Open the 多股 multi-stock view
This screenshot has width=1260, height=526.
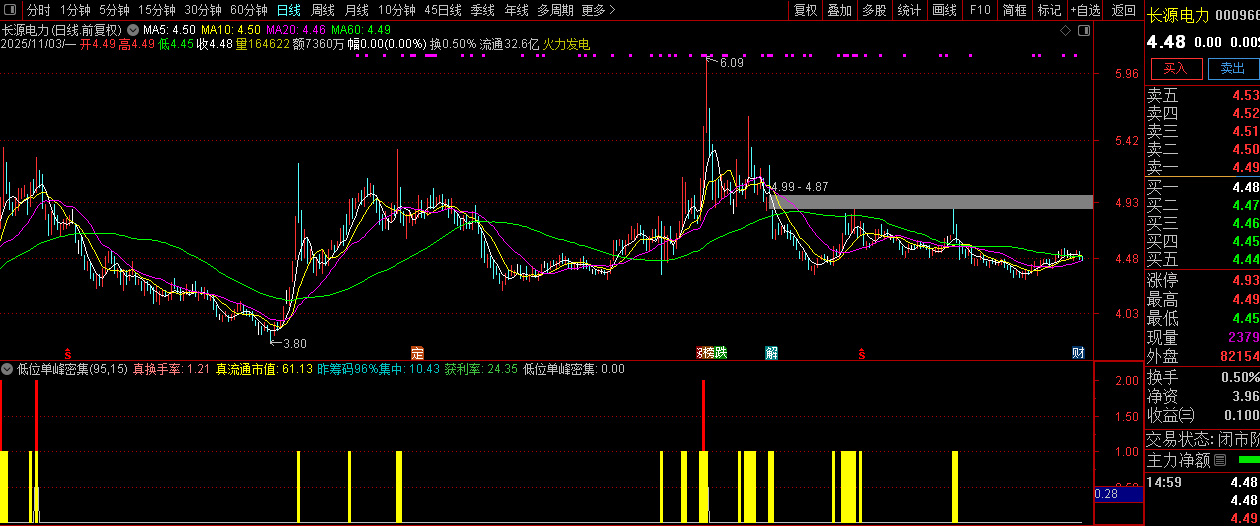pos(874,10)
